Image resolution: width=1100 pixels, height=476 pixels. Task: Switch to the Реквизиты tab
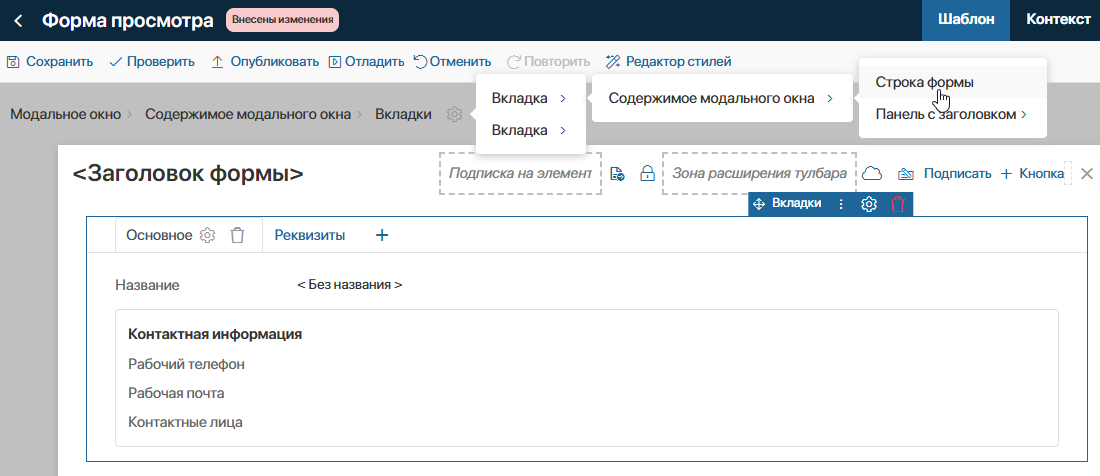coord(309,236)
